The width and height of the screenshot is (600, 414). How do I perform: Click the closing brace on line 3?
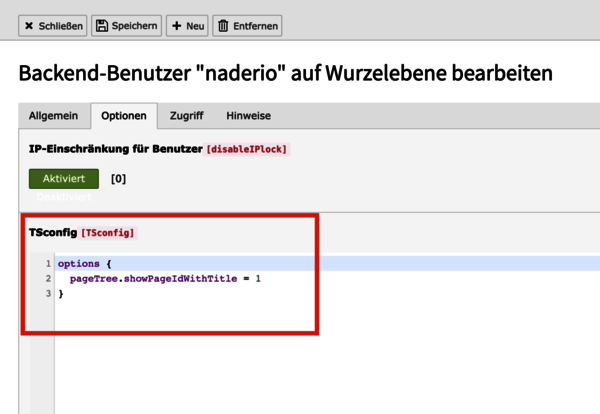[61, 294]
